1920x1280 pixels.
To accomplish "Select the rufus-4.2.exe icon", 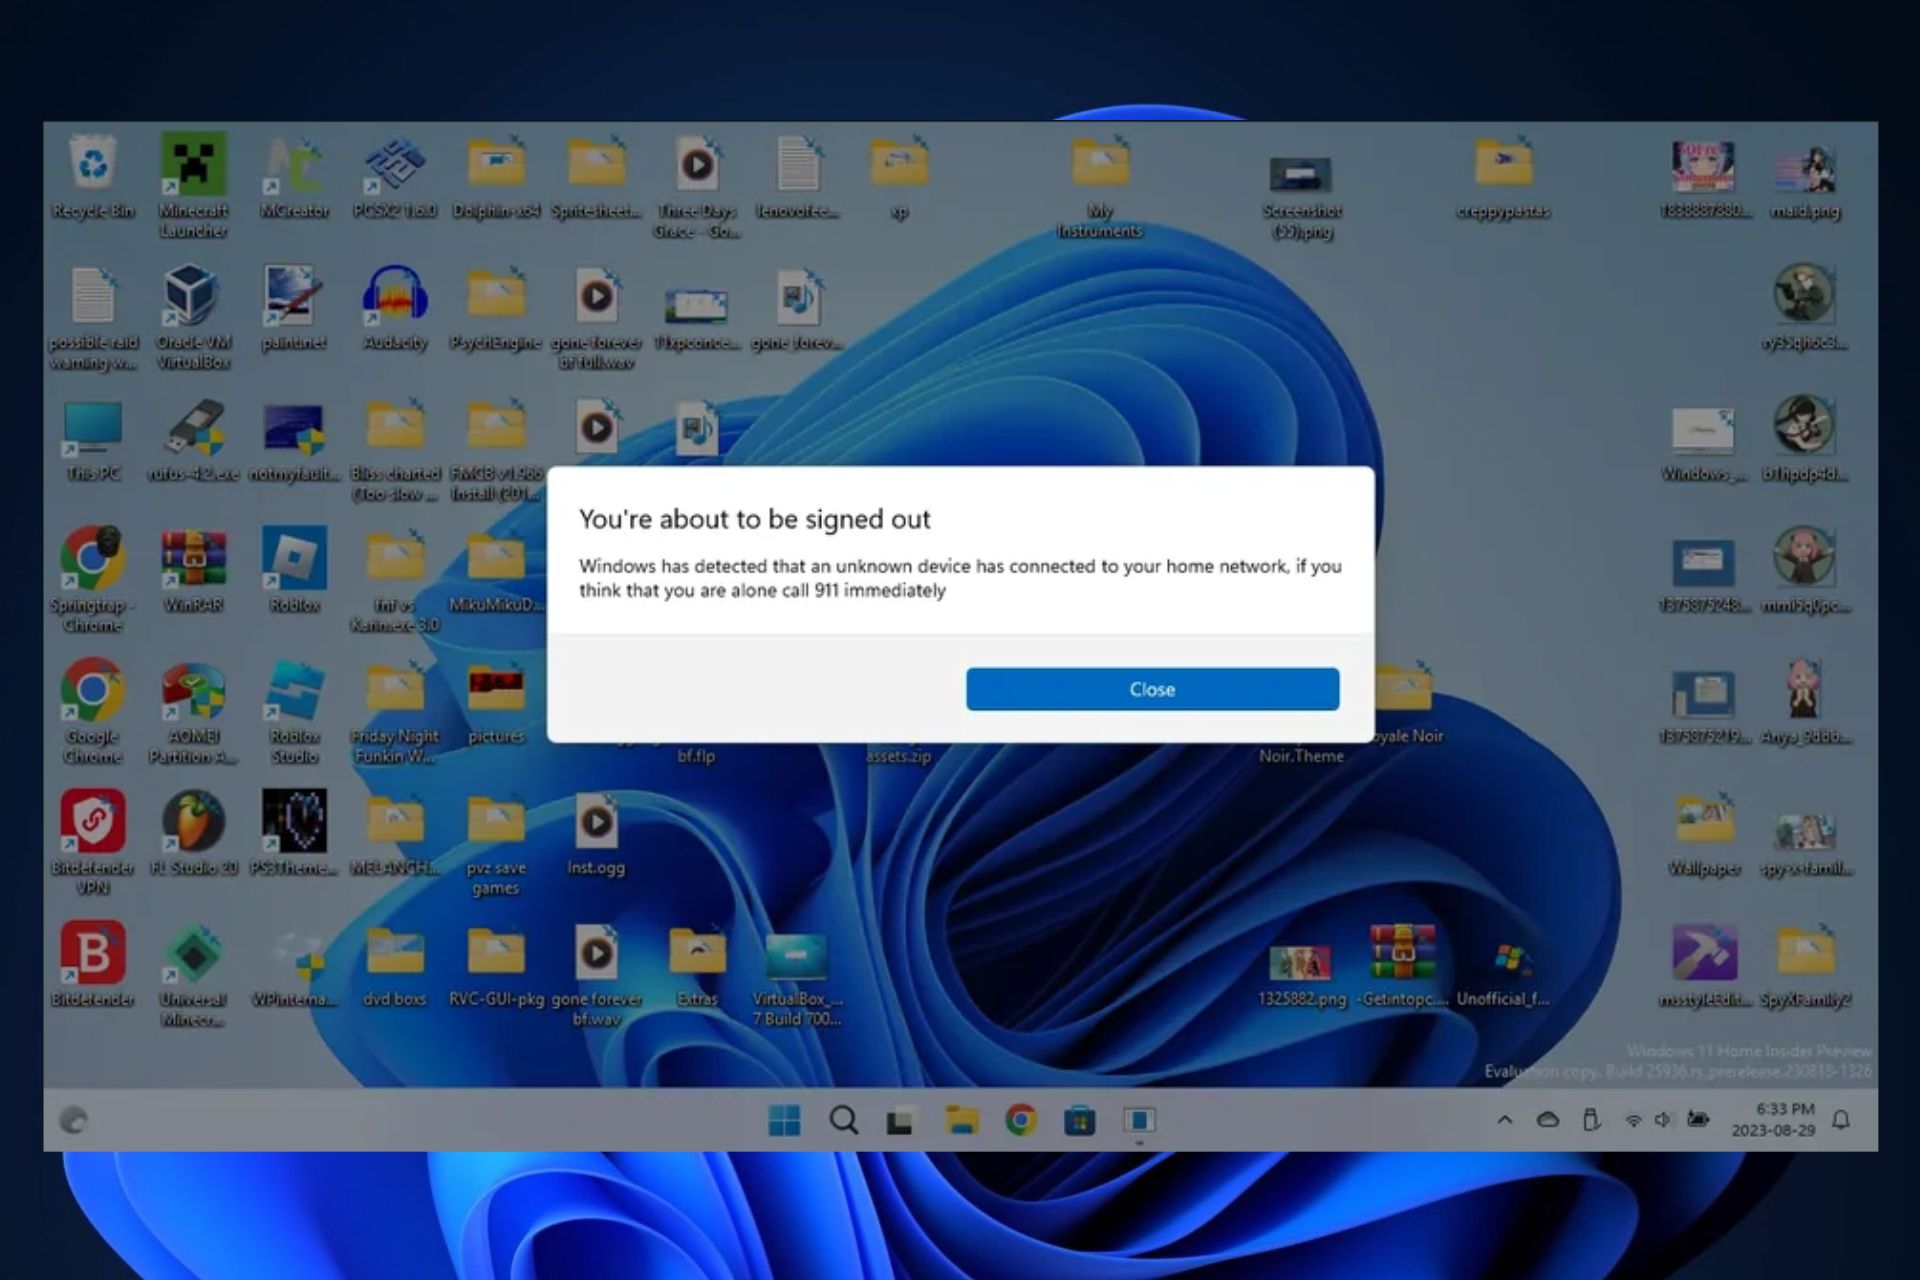I will click(x=193, y=440).
